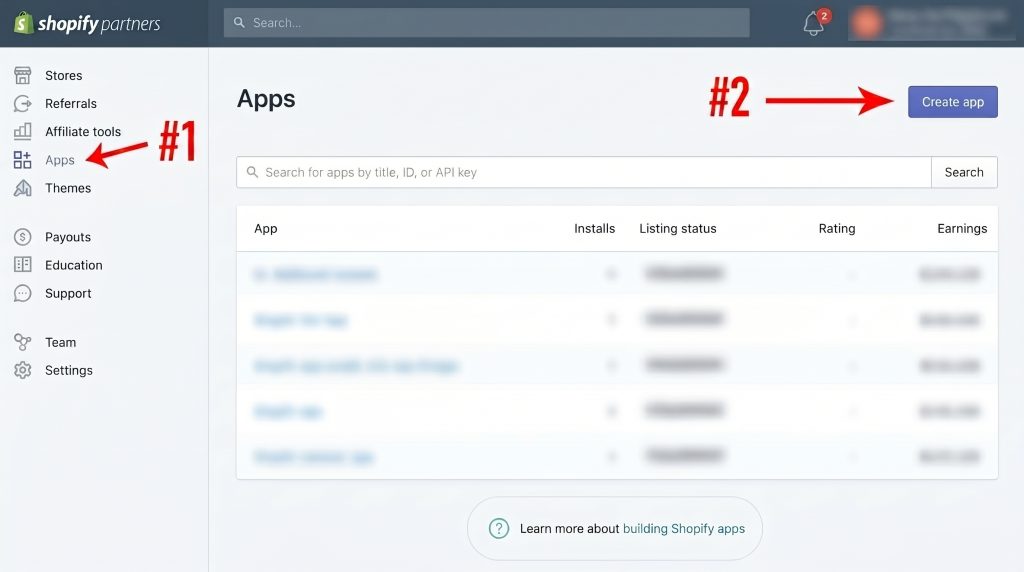Click the Rating column header

point(837,229)
